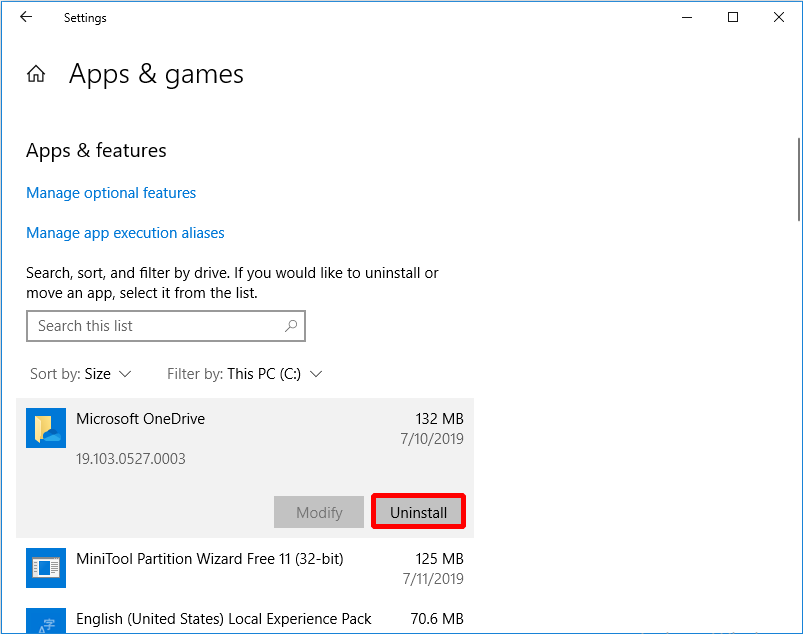The height and width of the screenshot is (634, 803).
Task: Open the Home icon next to Apps & games
Action: tap(36, 74)
